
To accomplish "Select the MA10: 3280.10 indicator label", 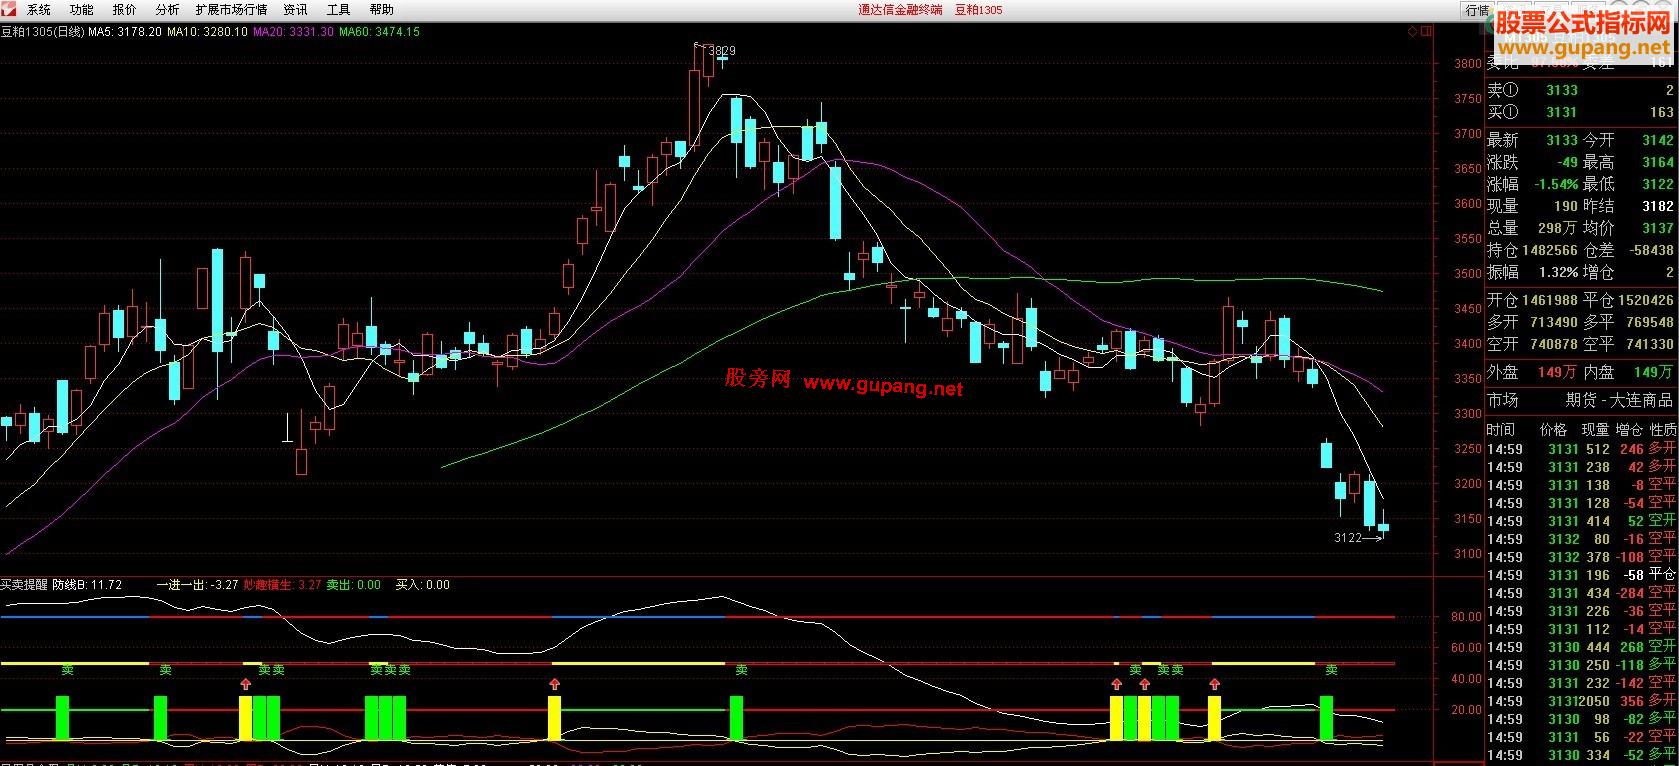I will click(x=207, y=32).
